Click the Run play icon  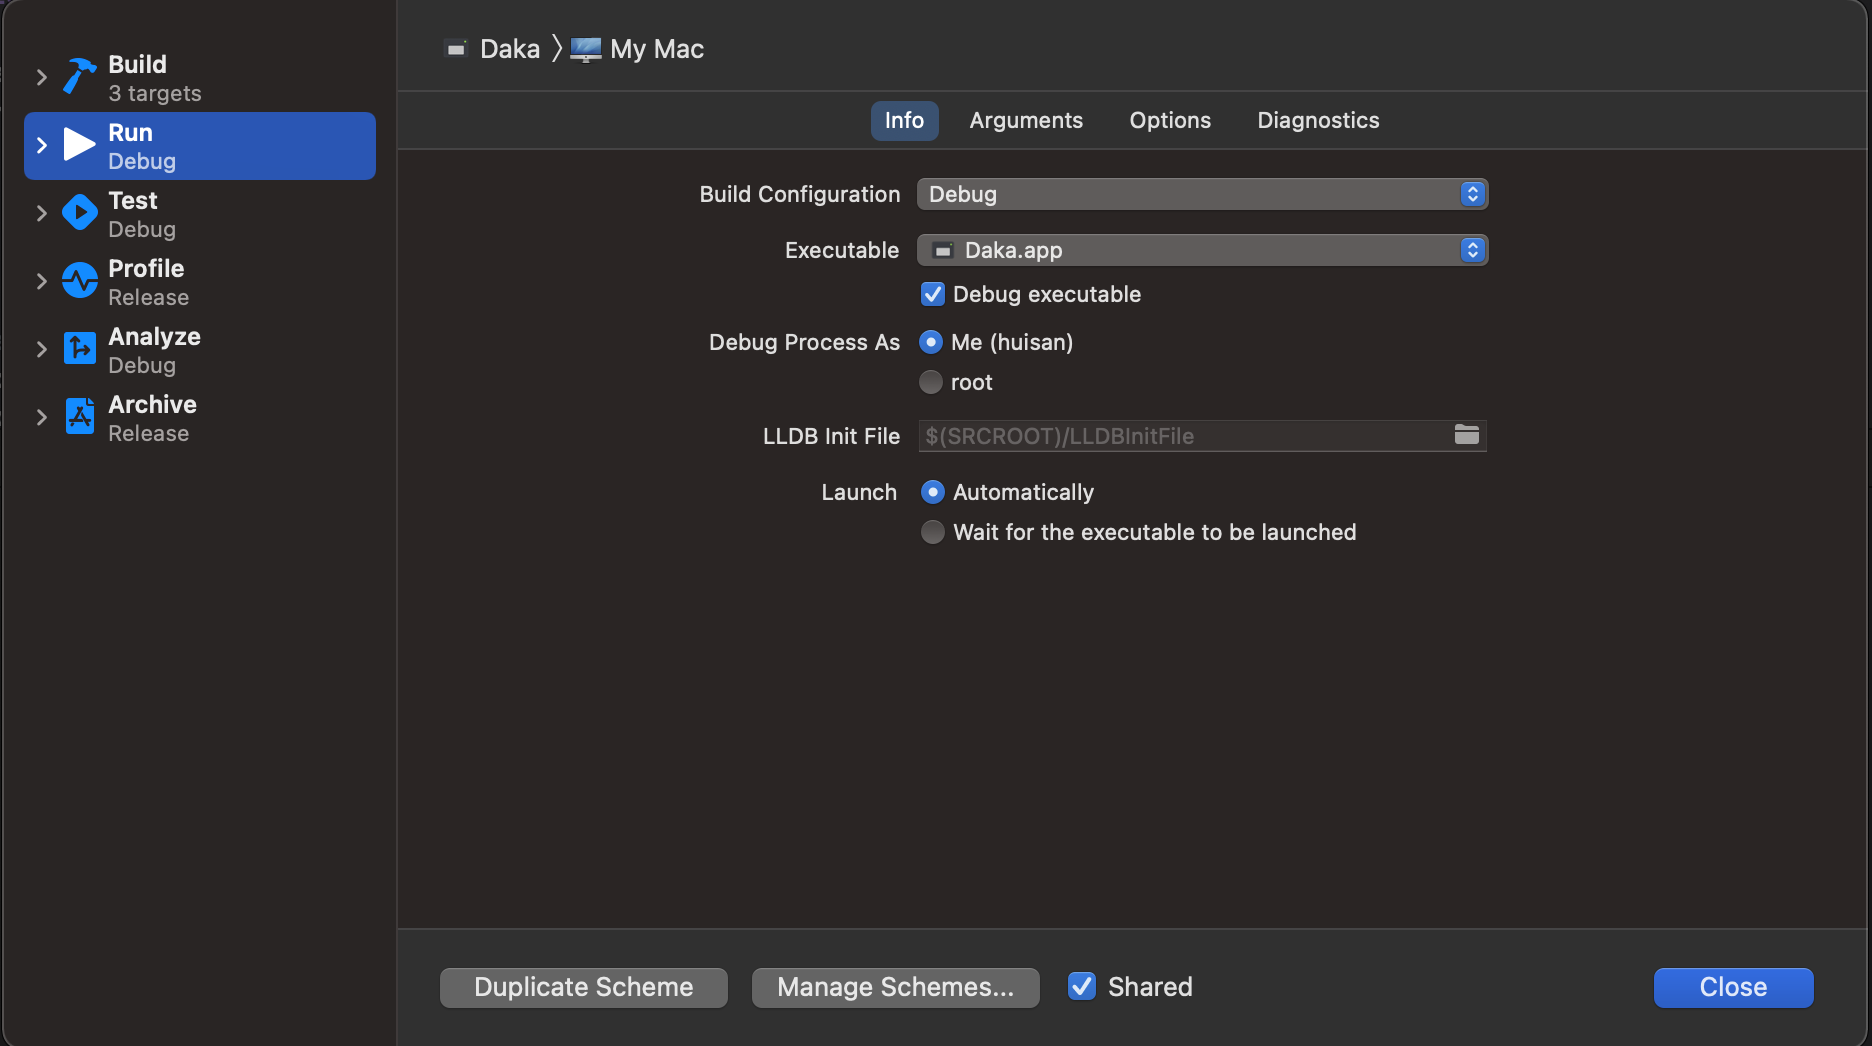tap(79, 144)
